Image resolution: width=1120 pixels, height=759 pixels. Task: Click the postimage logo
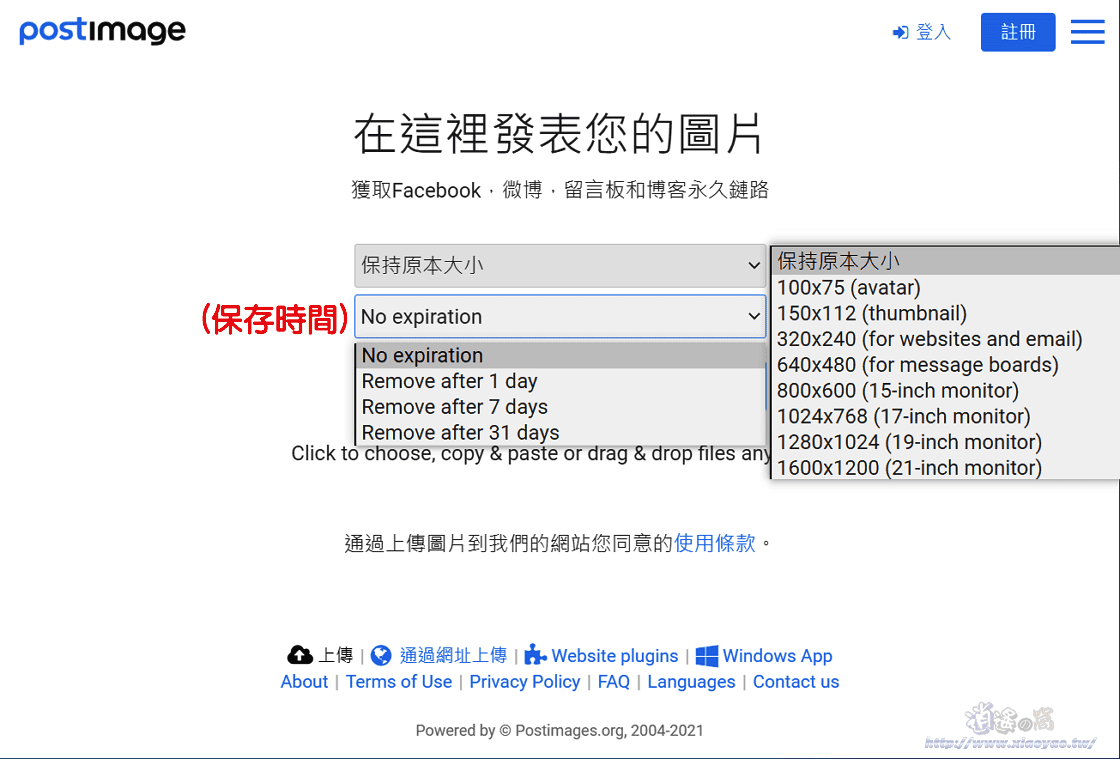point(102,31)
